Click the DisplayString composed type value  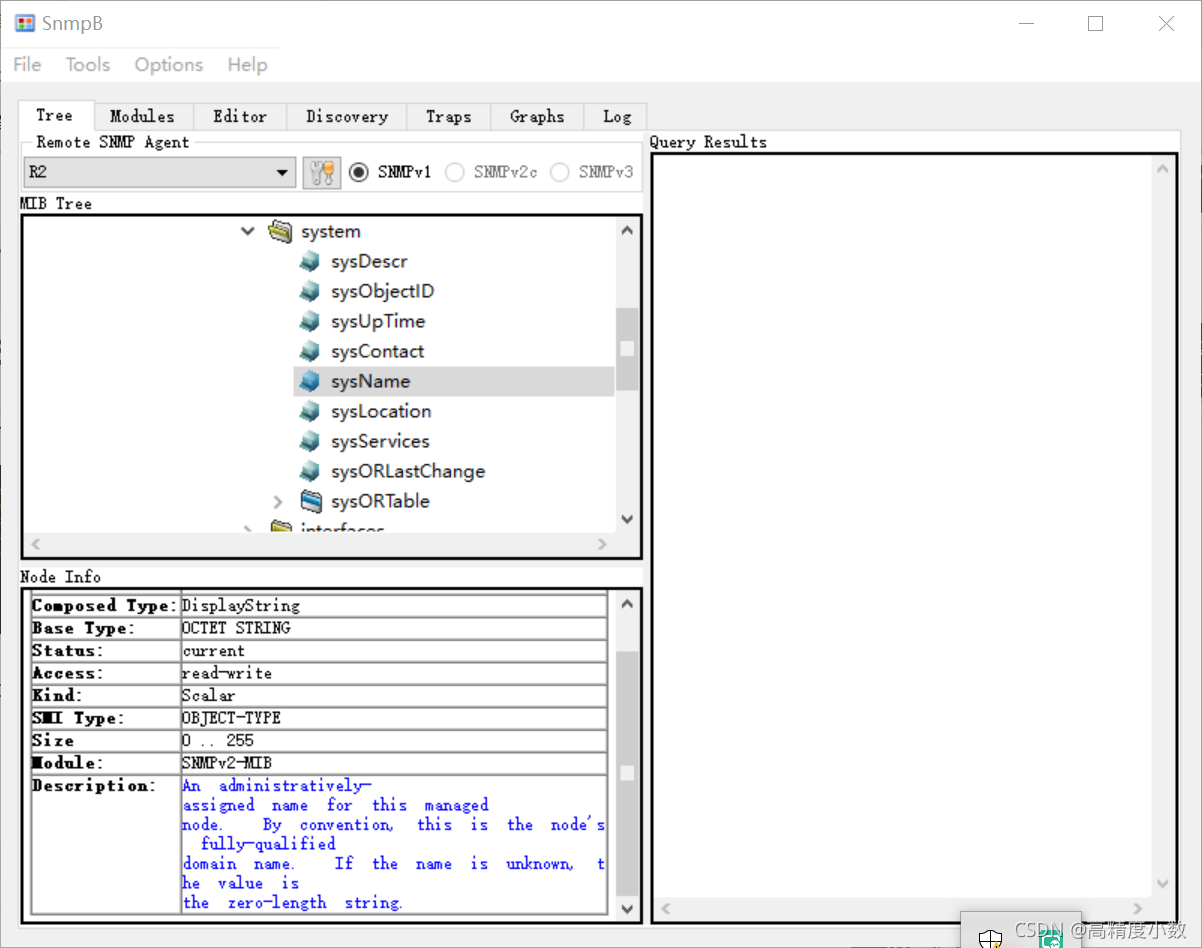[241, 606]
